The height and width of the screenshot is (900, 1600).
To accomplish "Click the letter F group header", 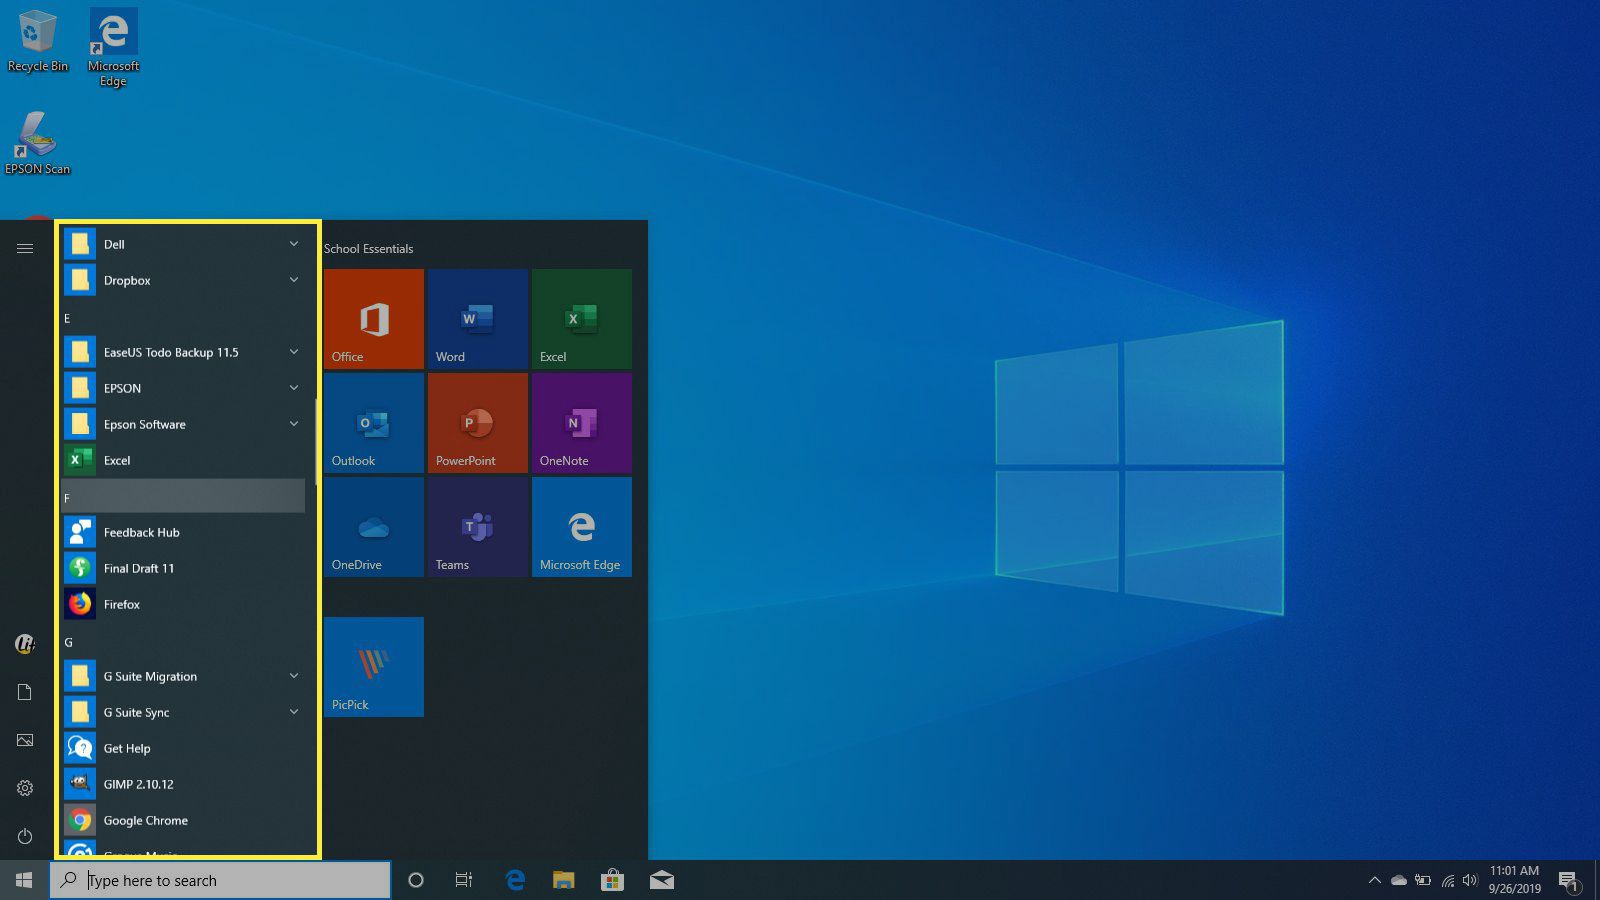I will (184, 497).
